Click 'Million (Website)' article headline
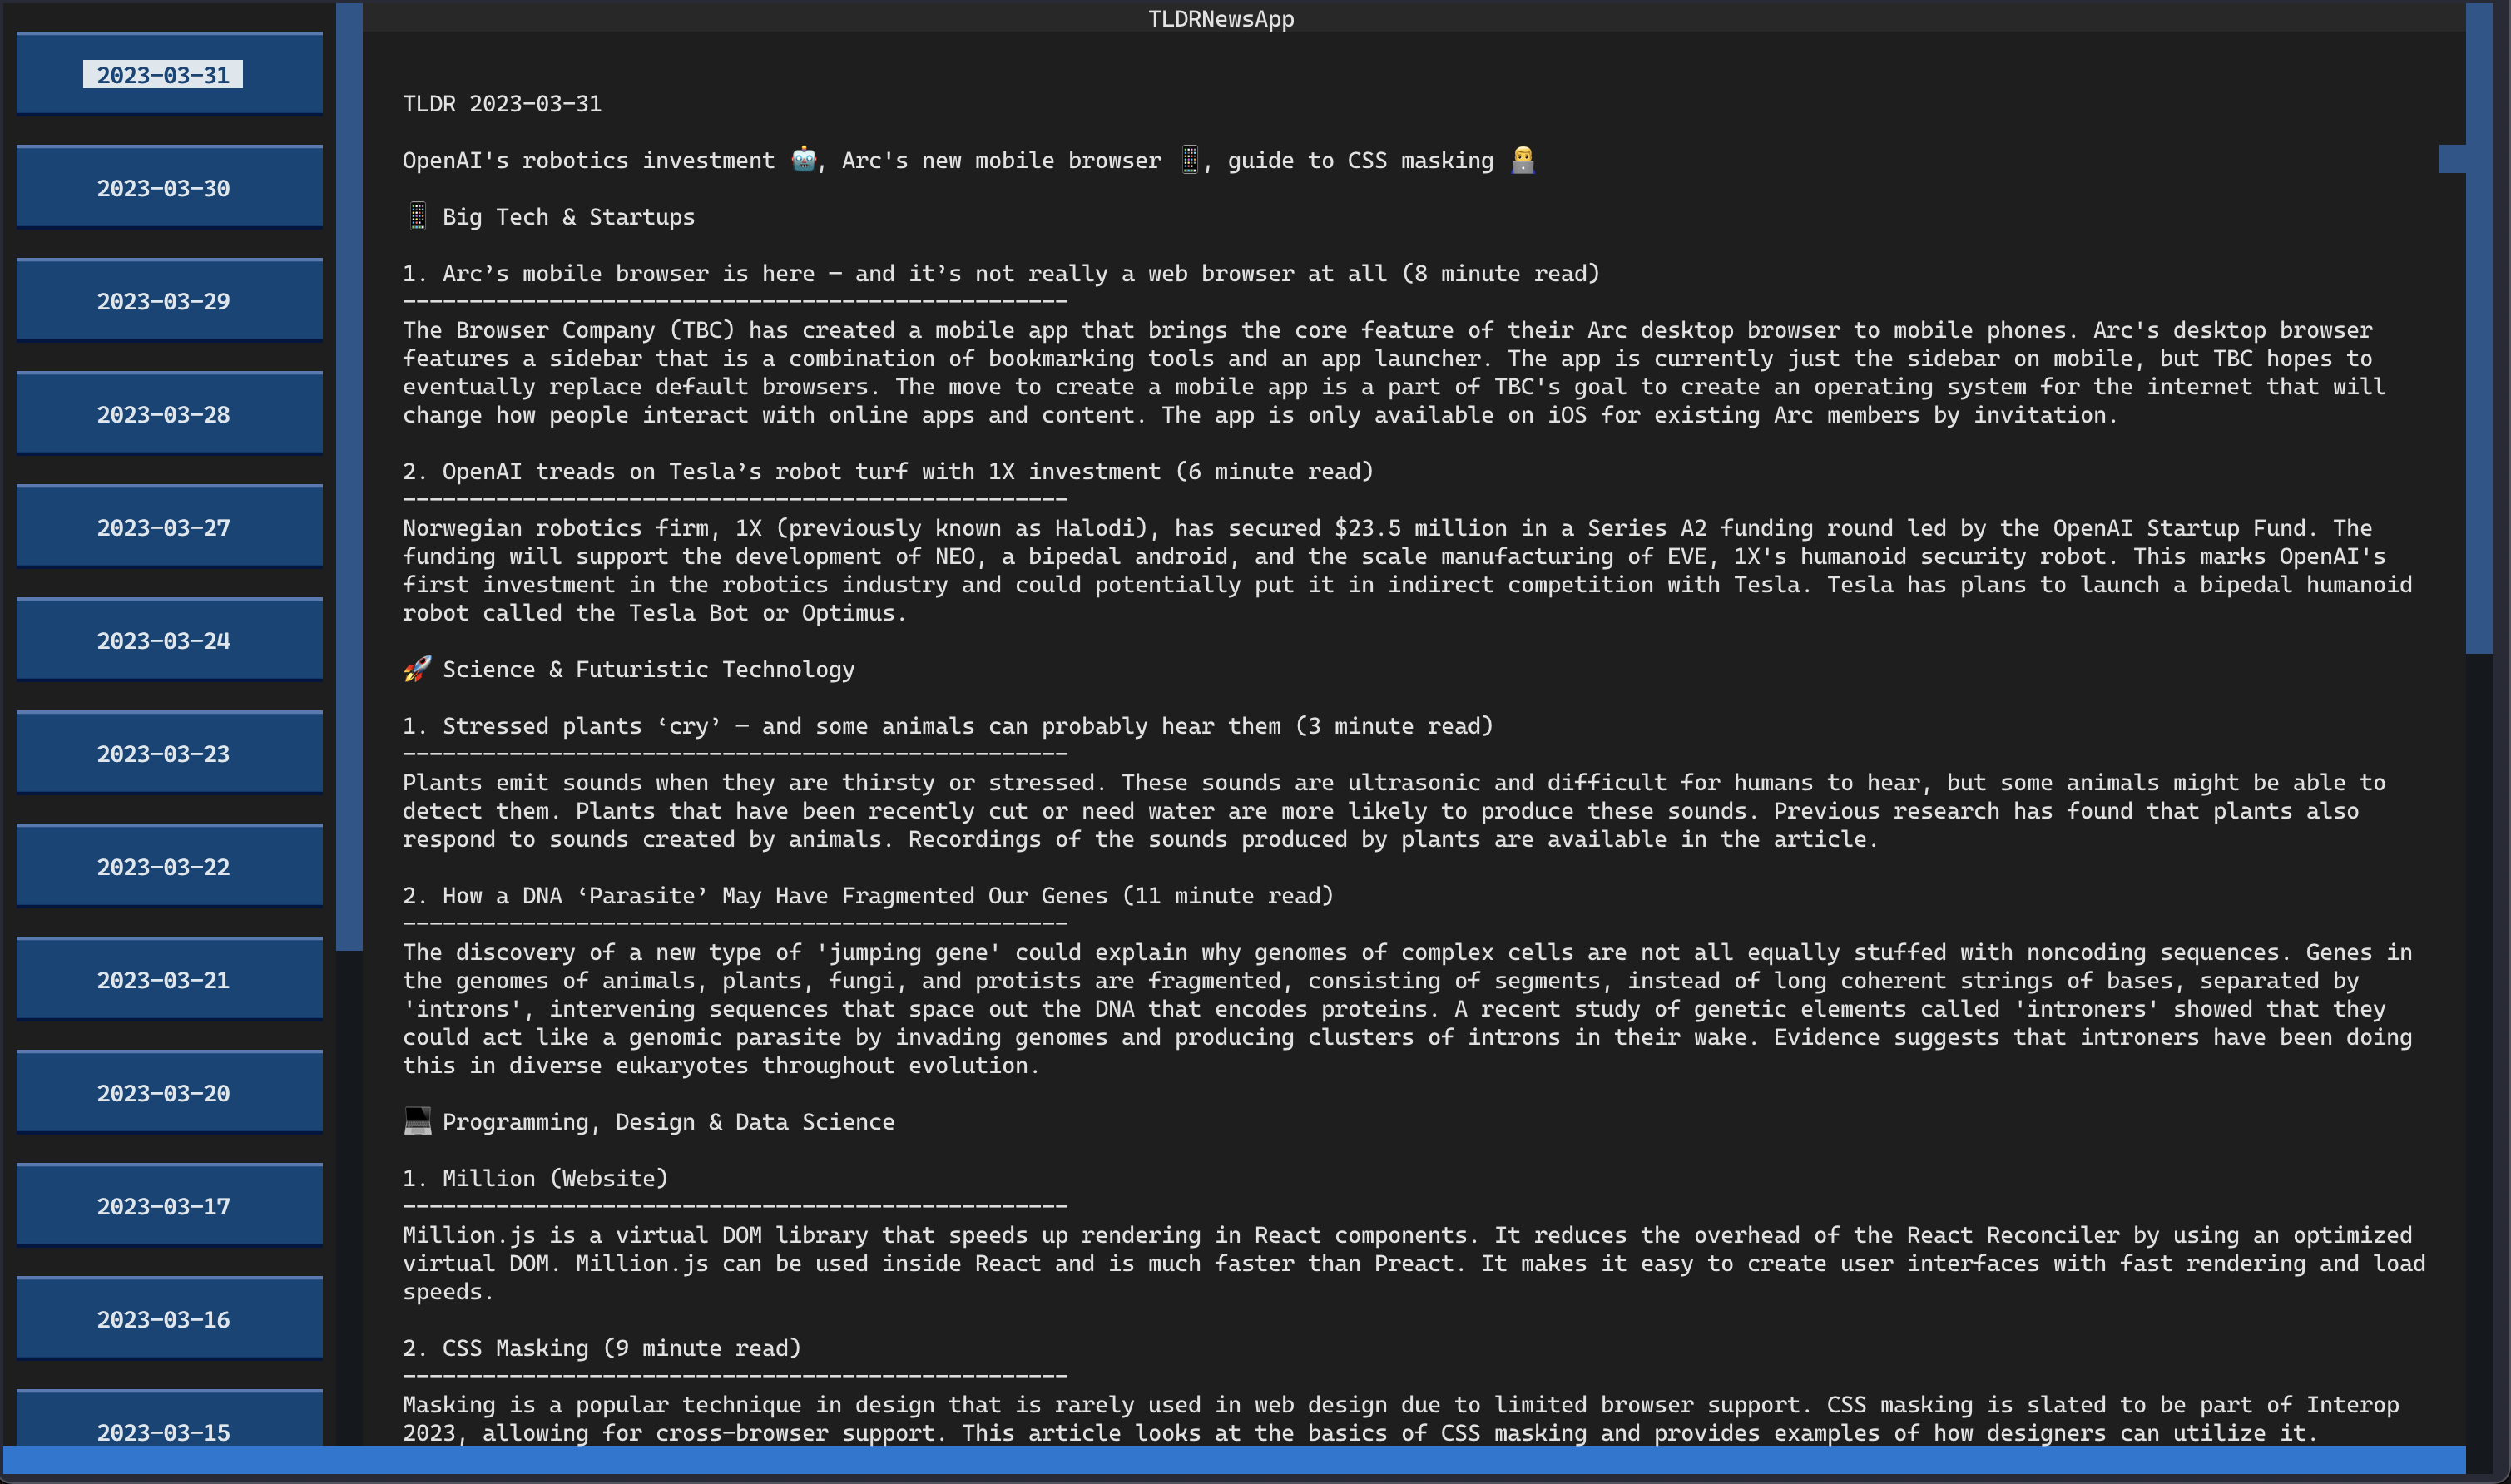Image resolution: width=2511 pixels, height=1484 pixels. coord(535,1178)
